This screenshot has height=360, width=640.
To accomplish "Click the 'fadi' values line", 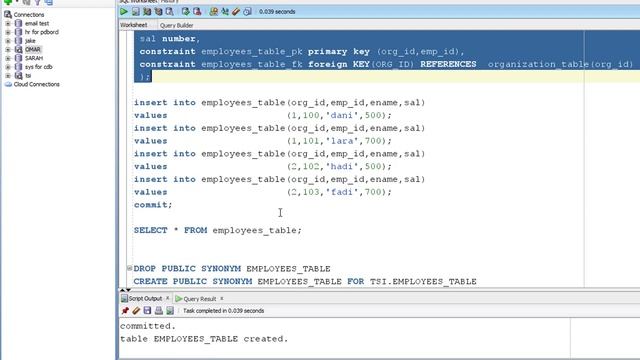I will pos(263,192).
